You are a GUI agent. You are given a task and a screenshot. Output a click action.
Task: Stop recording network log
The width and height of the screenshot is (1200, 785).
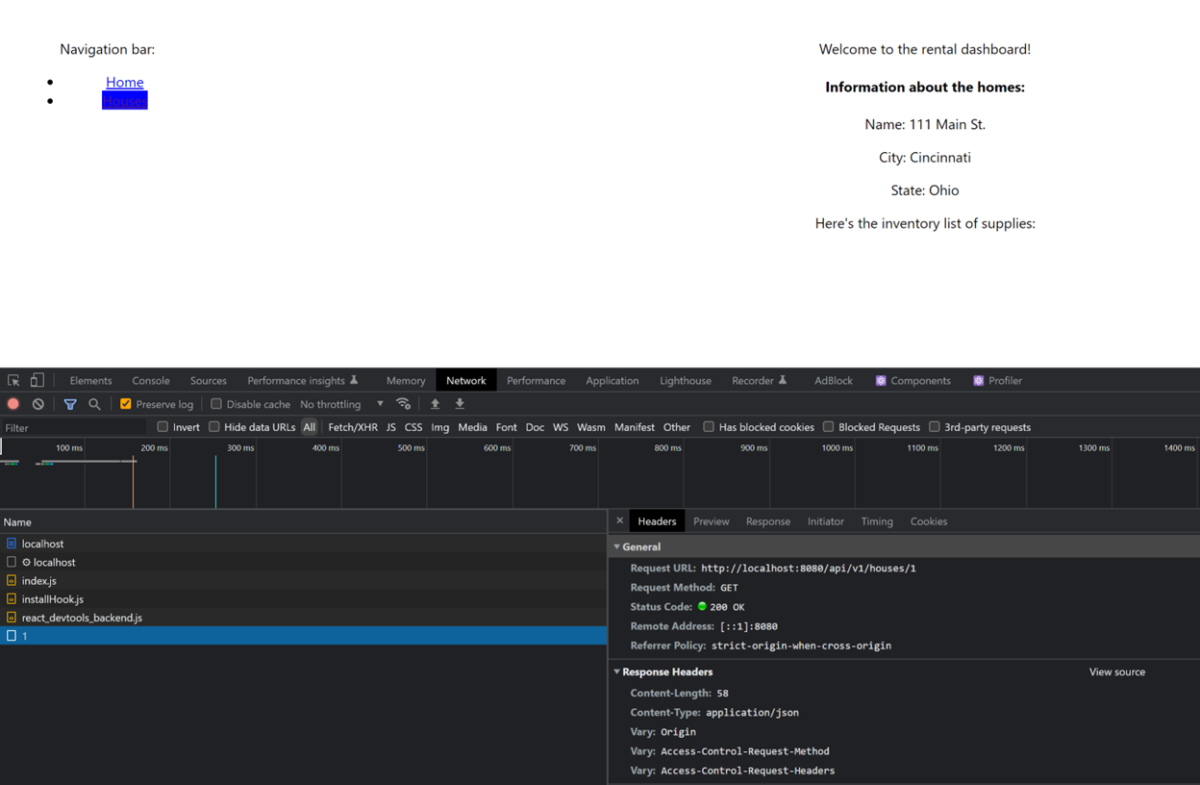pos(12,404)
